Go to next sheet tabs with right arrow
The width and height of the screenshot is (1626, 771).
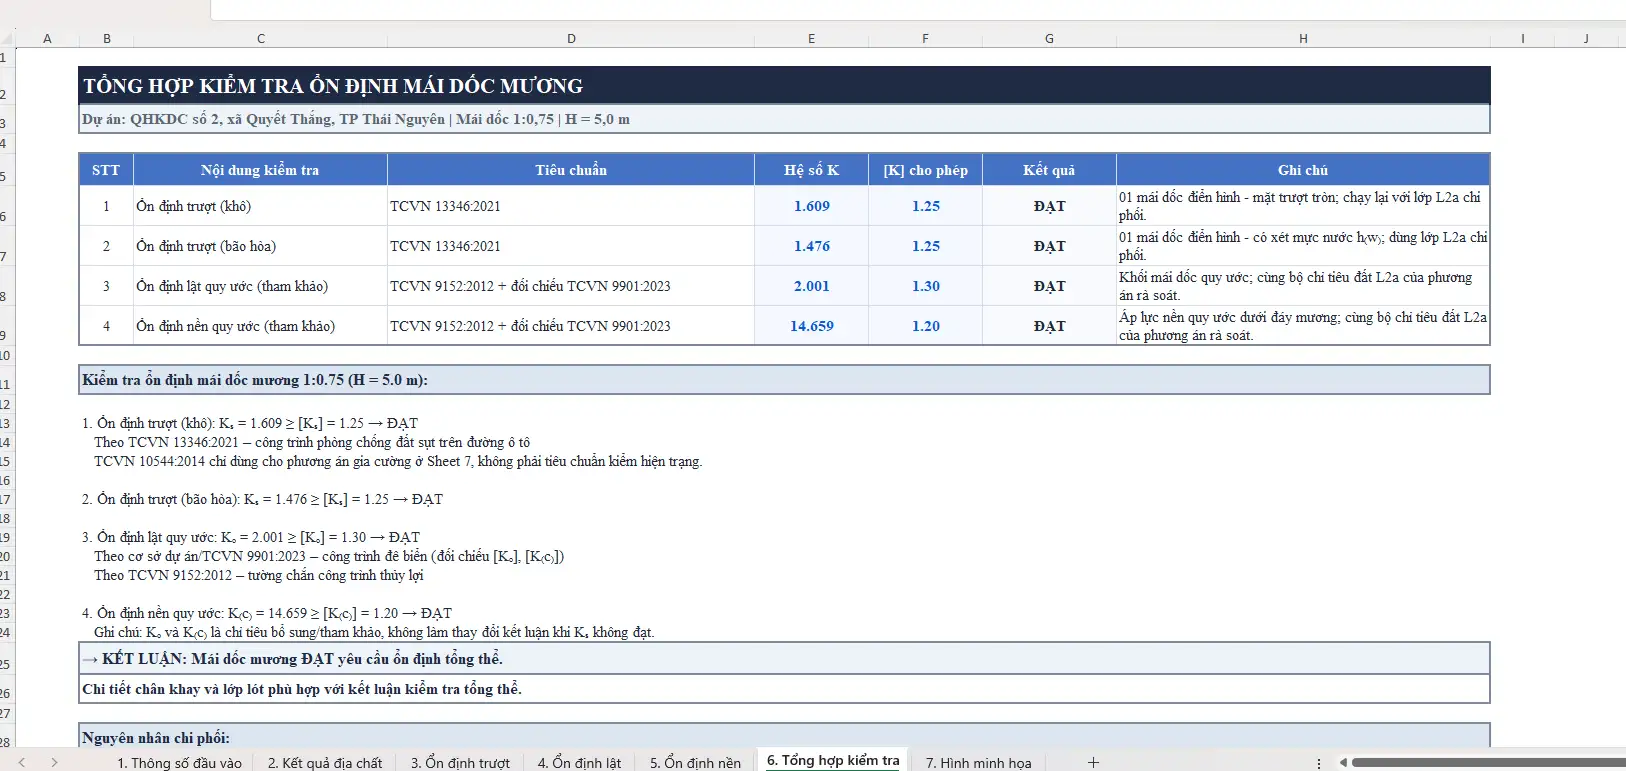point(54,762)
